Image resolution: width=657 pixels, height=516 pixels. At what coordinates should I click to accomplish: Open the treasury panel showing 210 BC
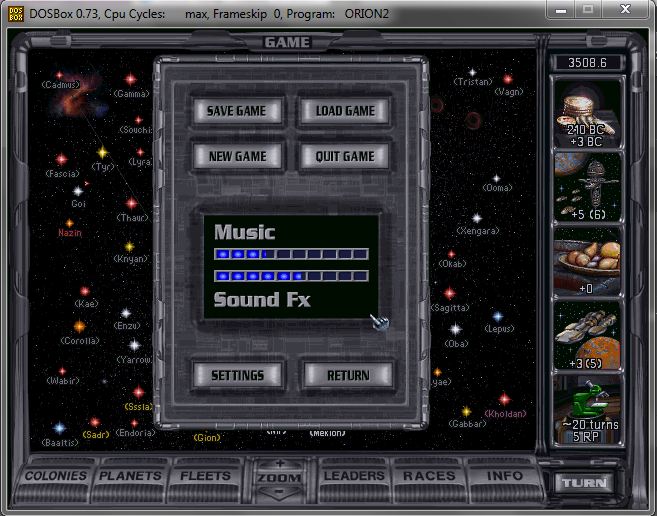click(x=588, y=114)
